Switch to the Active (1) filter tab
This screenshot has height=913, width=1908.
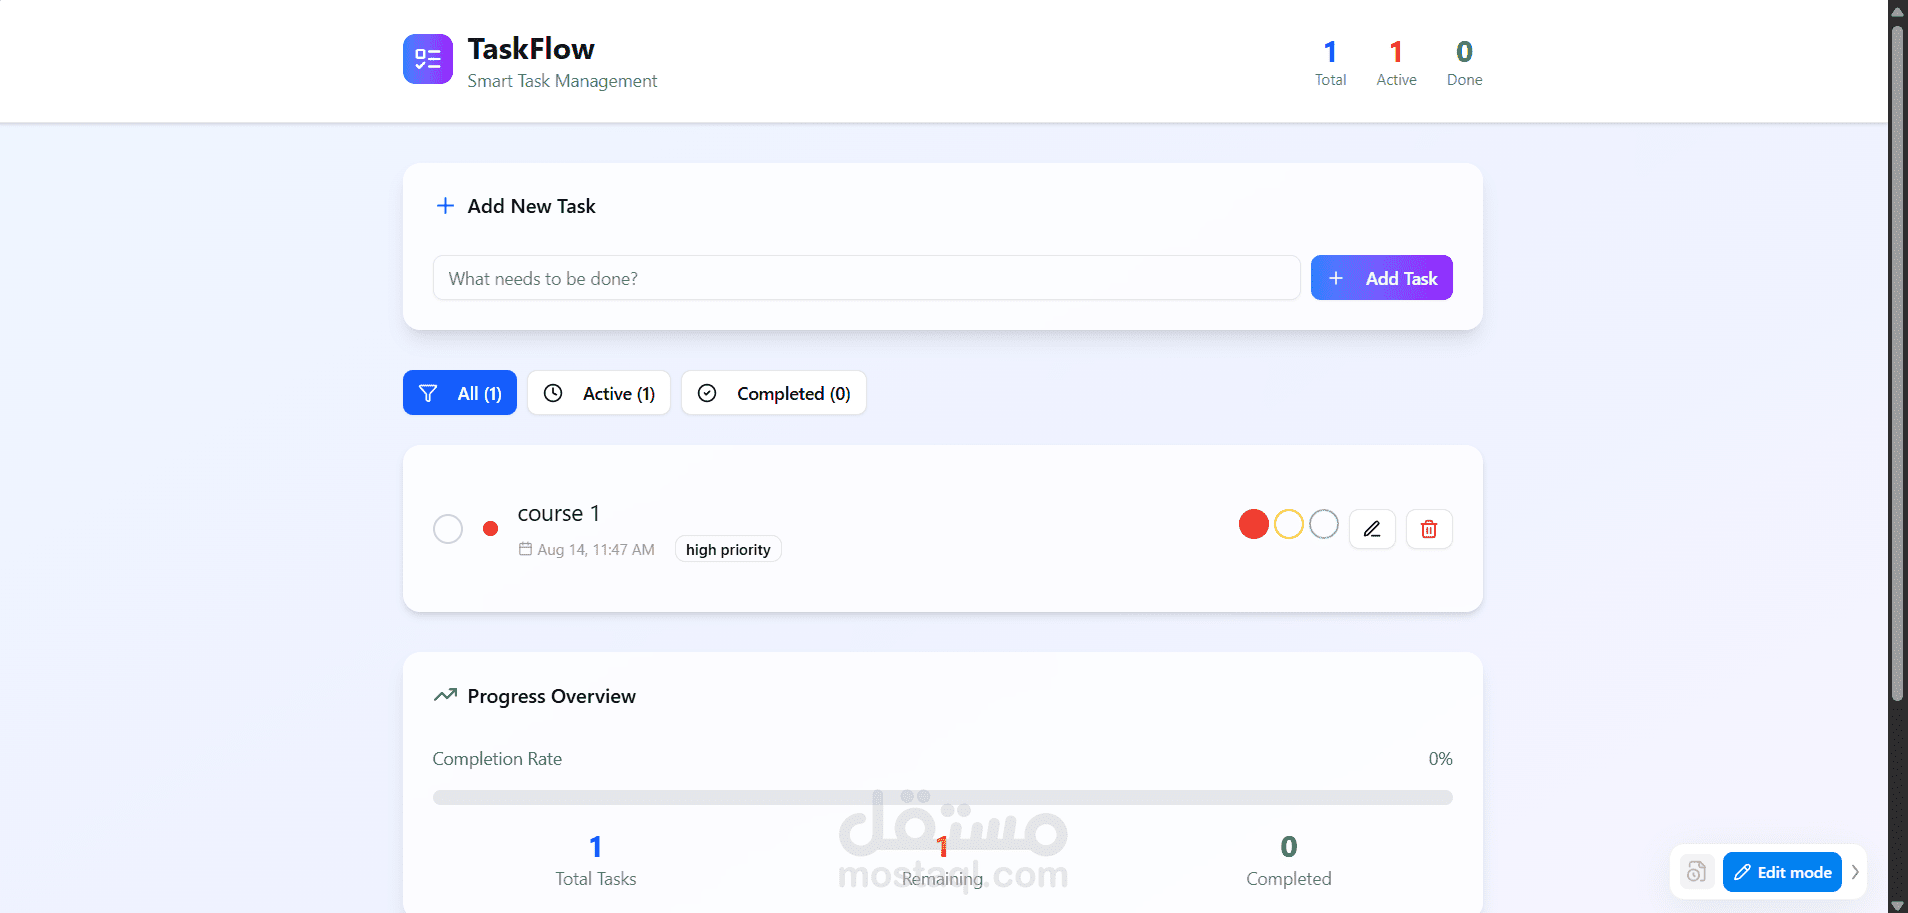599,392
